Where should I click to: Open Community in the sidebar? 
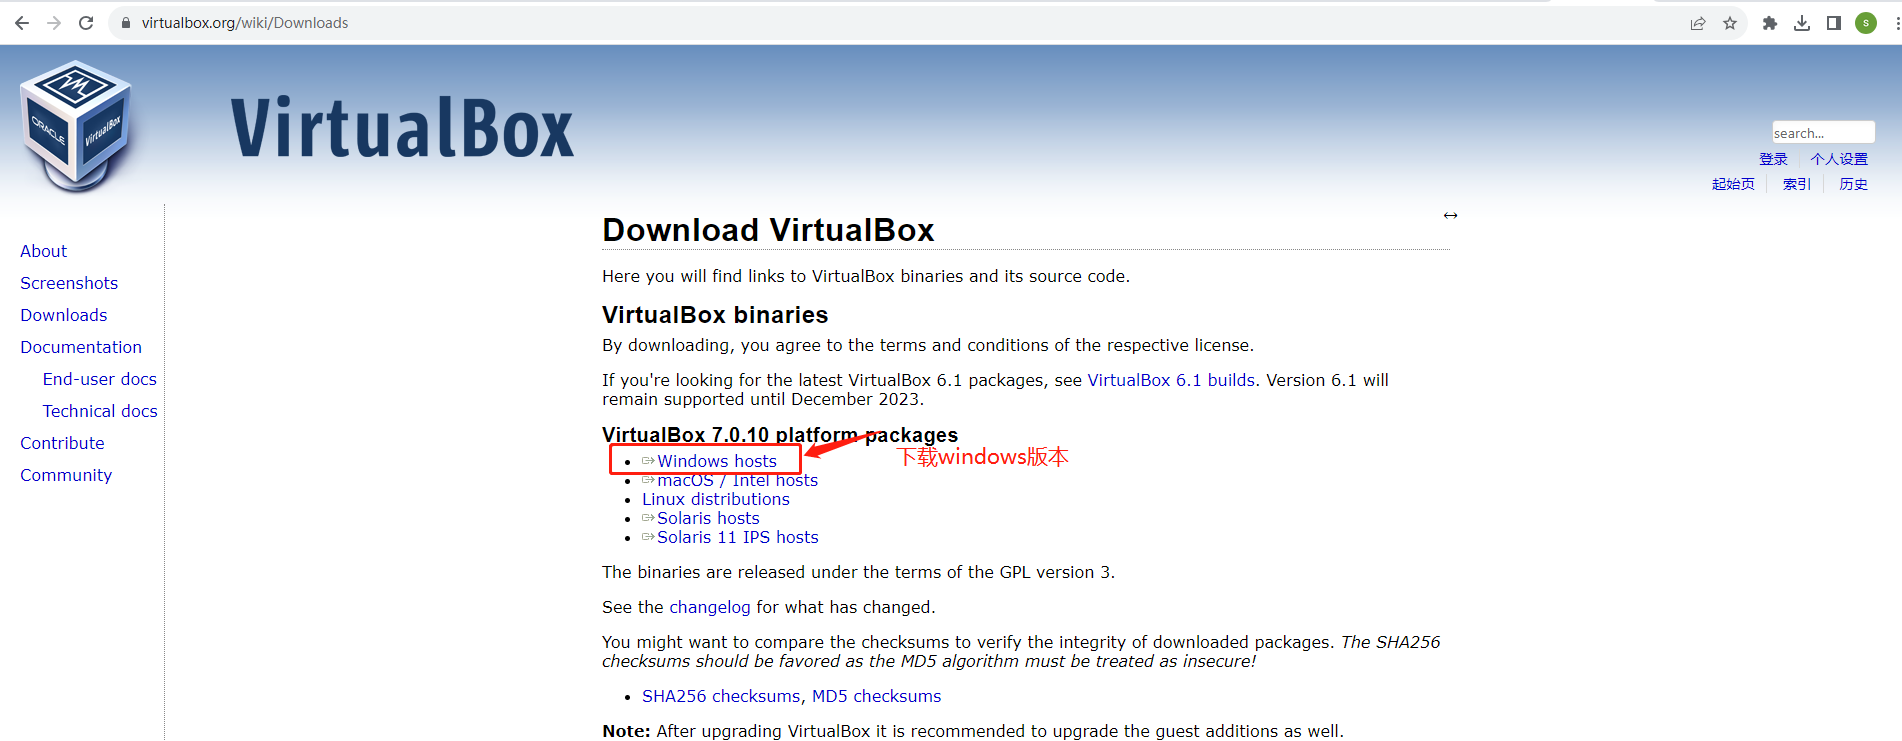coord(66,475)
